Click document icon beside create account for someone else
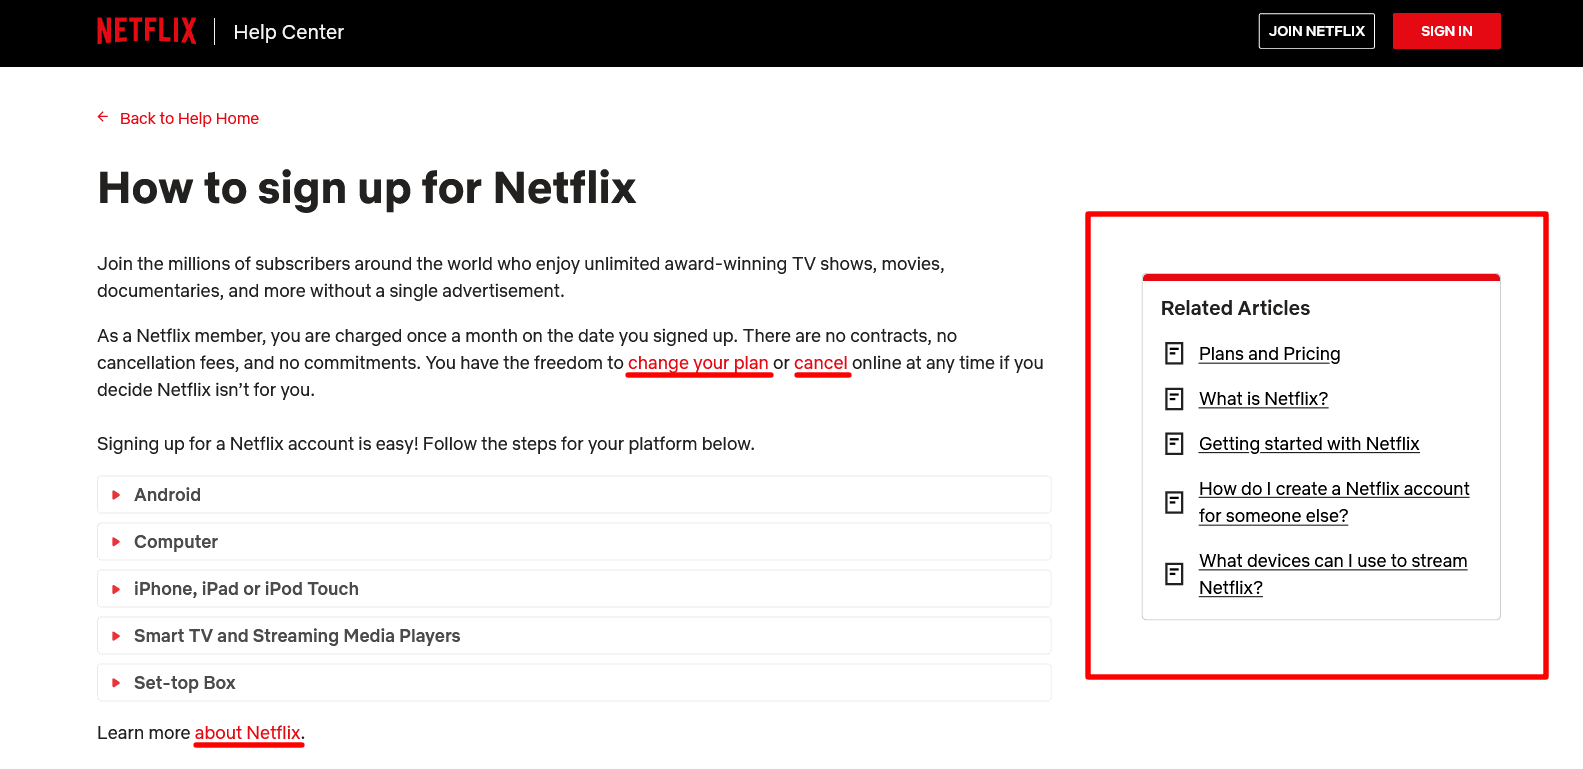The image size is (1583, 769). (x=1174, y=502)
